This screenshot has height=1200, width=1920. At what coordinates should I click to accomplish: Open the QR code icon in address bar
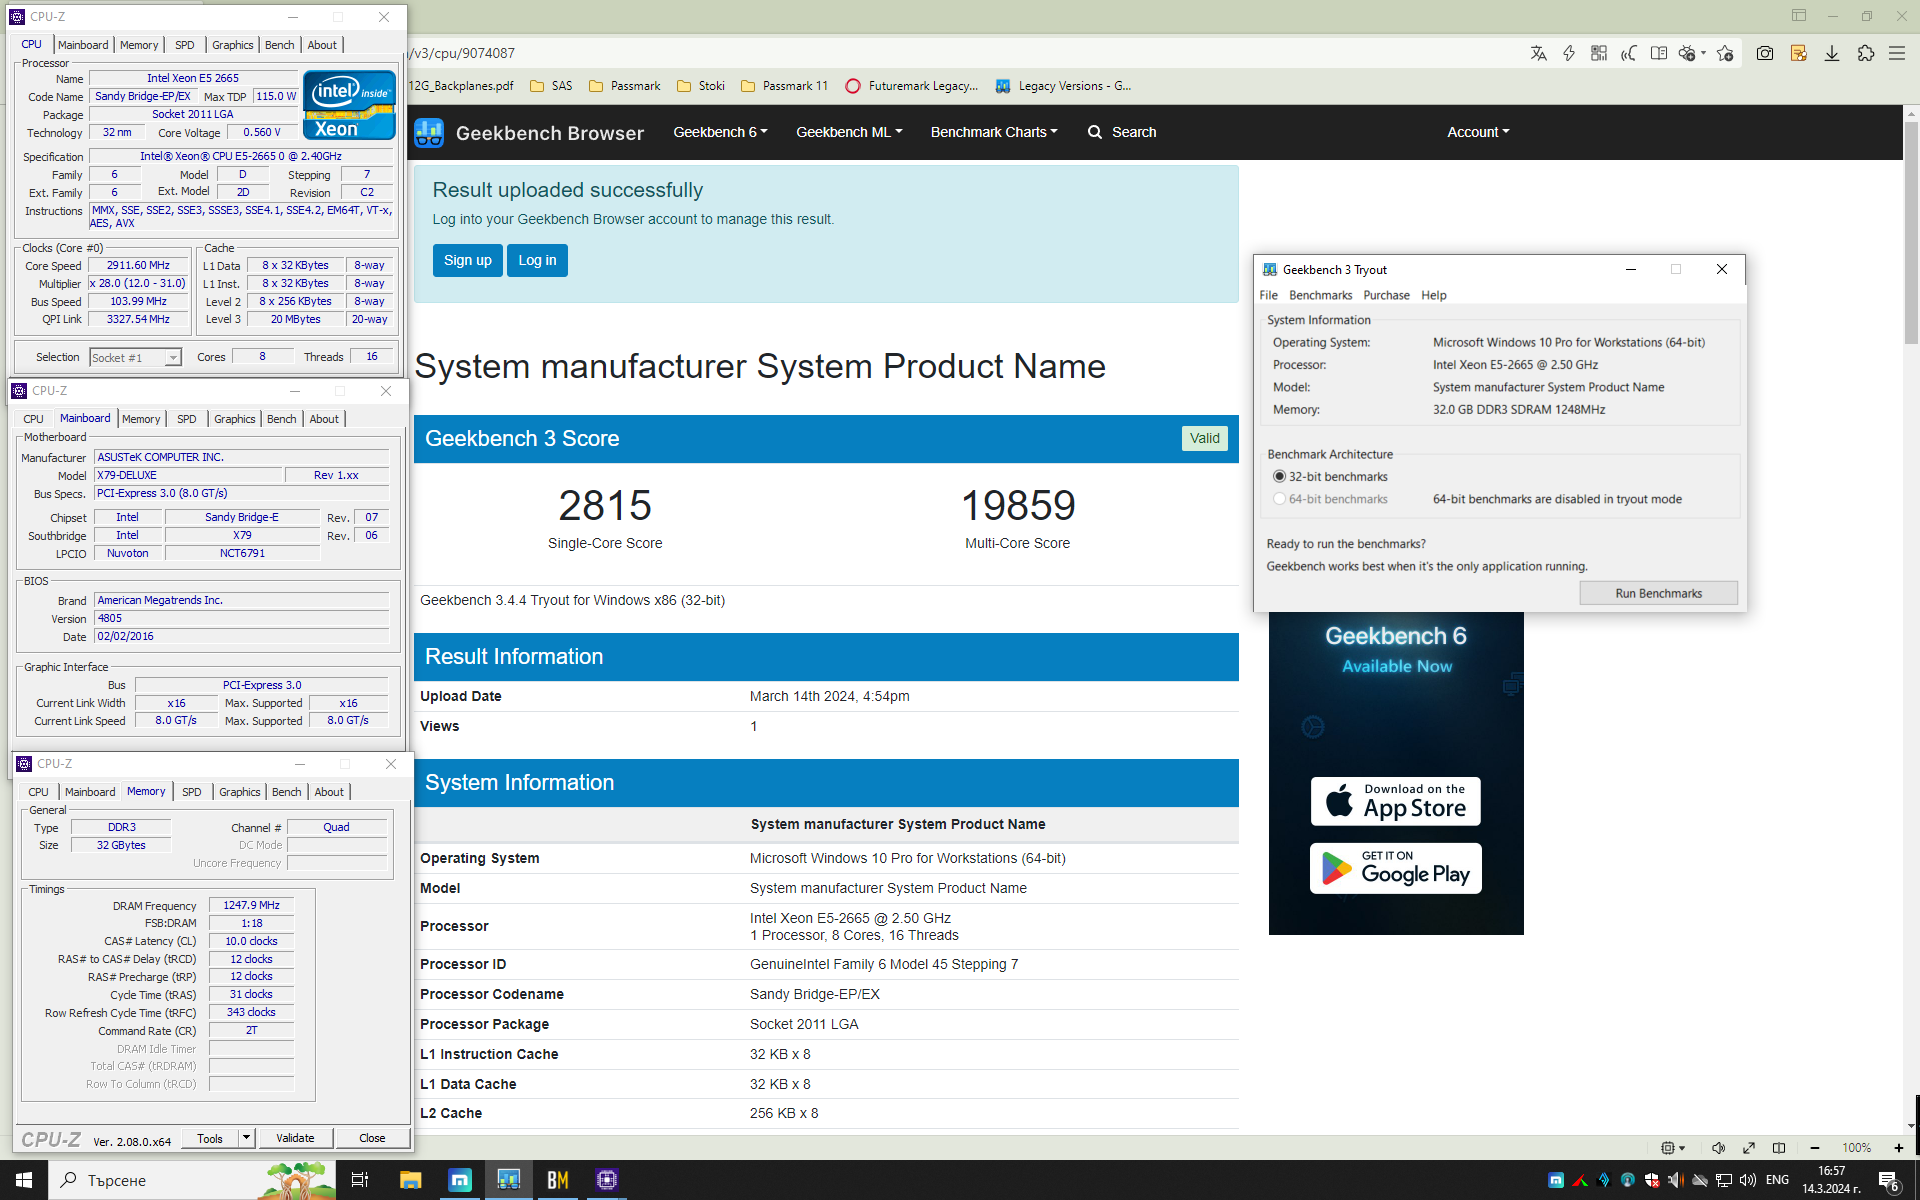[1599, 54]
